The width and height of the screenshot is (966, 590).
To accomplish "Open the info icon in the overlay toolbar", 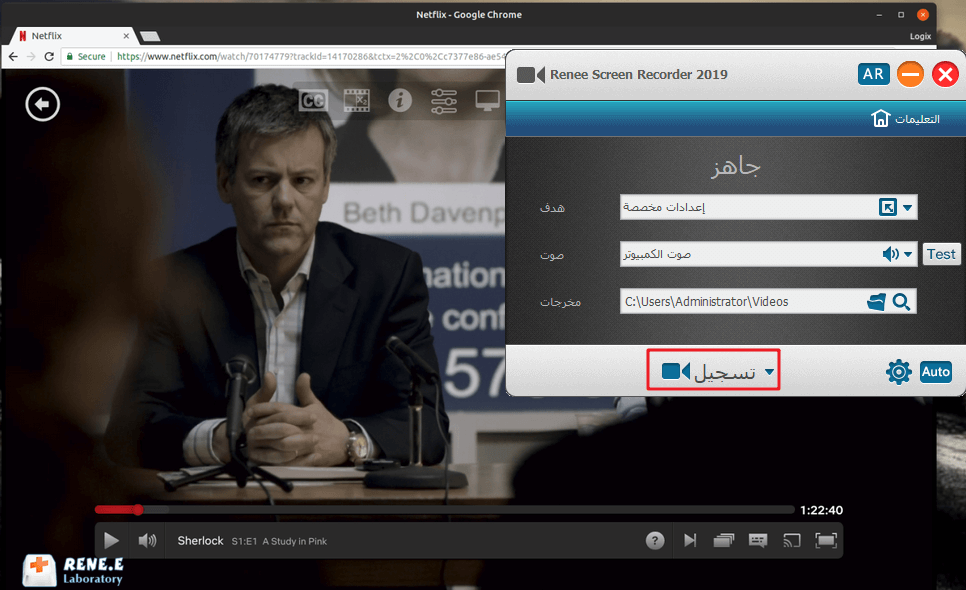I will 400,100.
